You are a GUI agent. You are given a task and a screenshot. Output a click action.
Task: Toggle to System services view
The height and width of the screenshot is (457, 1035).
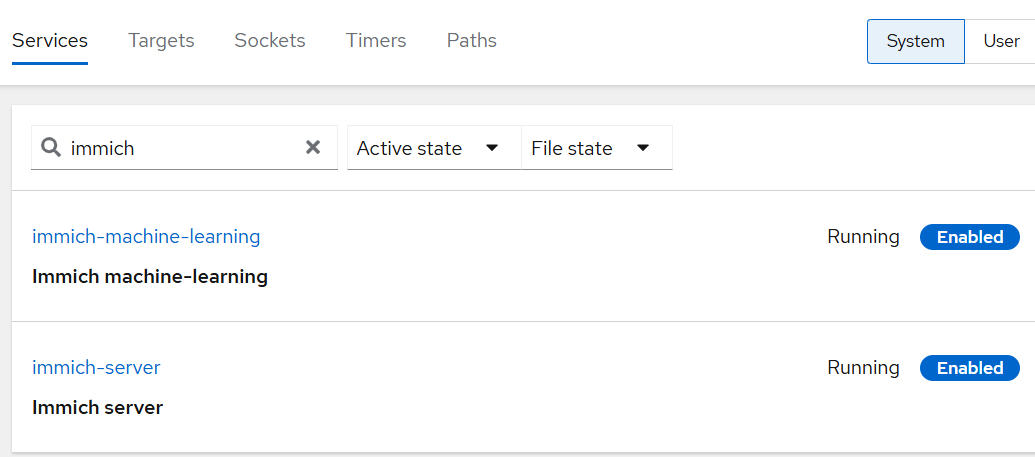915,41
